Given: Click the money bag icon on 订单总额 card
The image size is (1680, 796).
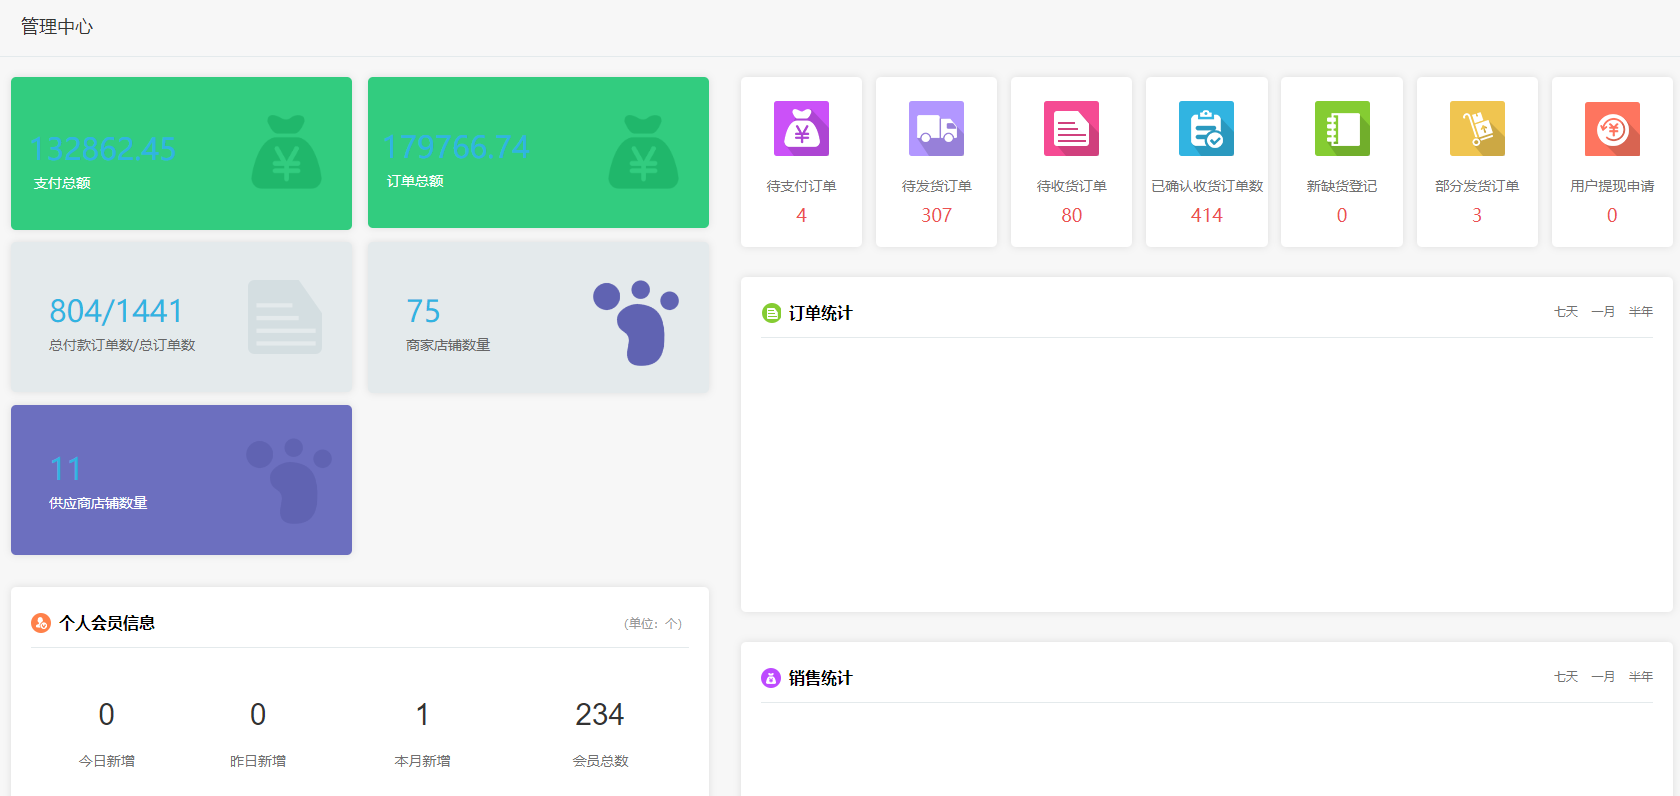Looking at the screenshot, I should pos(643,152).
